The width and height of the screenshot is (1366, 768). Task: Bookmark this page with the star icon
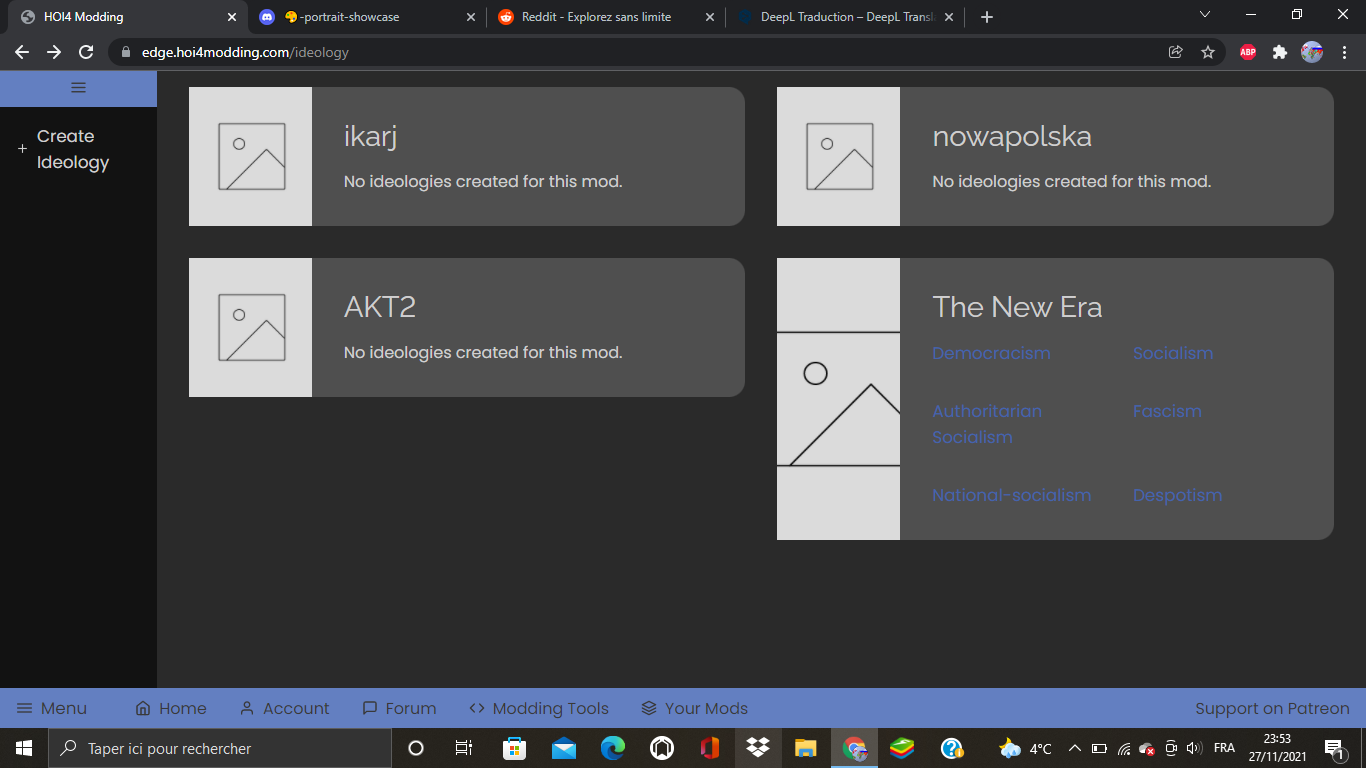[1208, 52]
